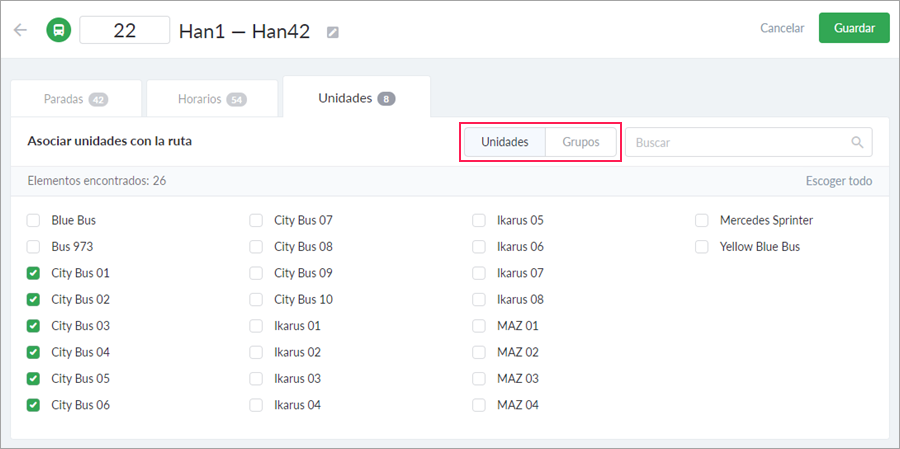Click the edit route name pencil icon
900x449 pixels.
(333, 32)
